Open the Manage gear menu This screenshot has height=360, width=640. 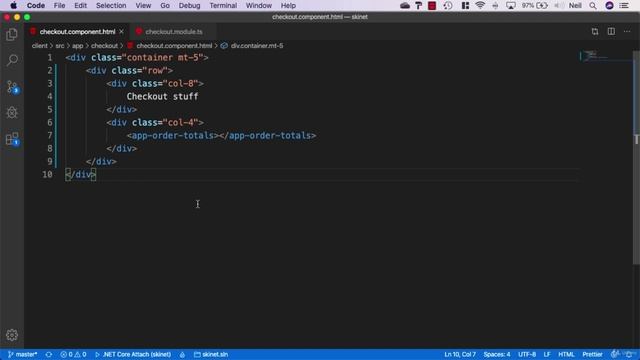tap(12, 335)
